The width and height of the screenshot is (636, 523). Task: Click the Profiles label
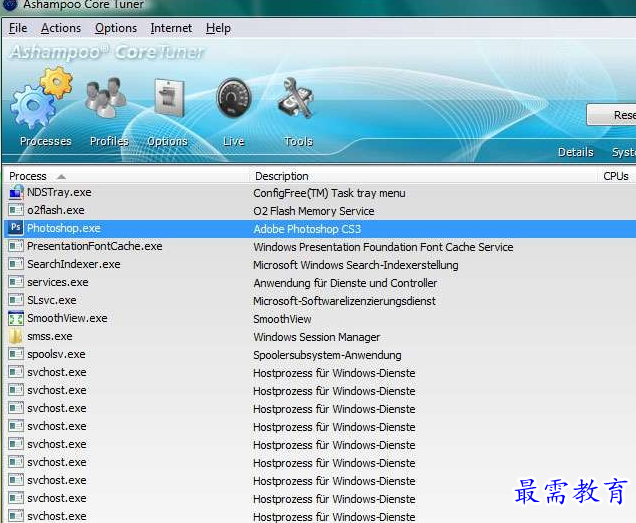tap(109, 141)
